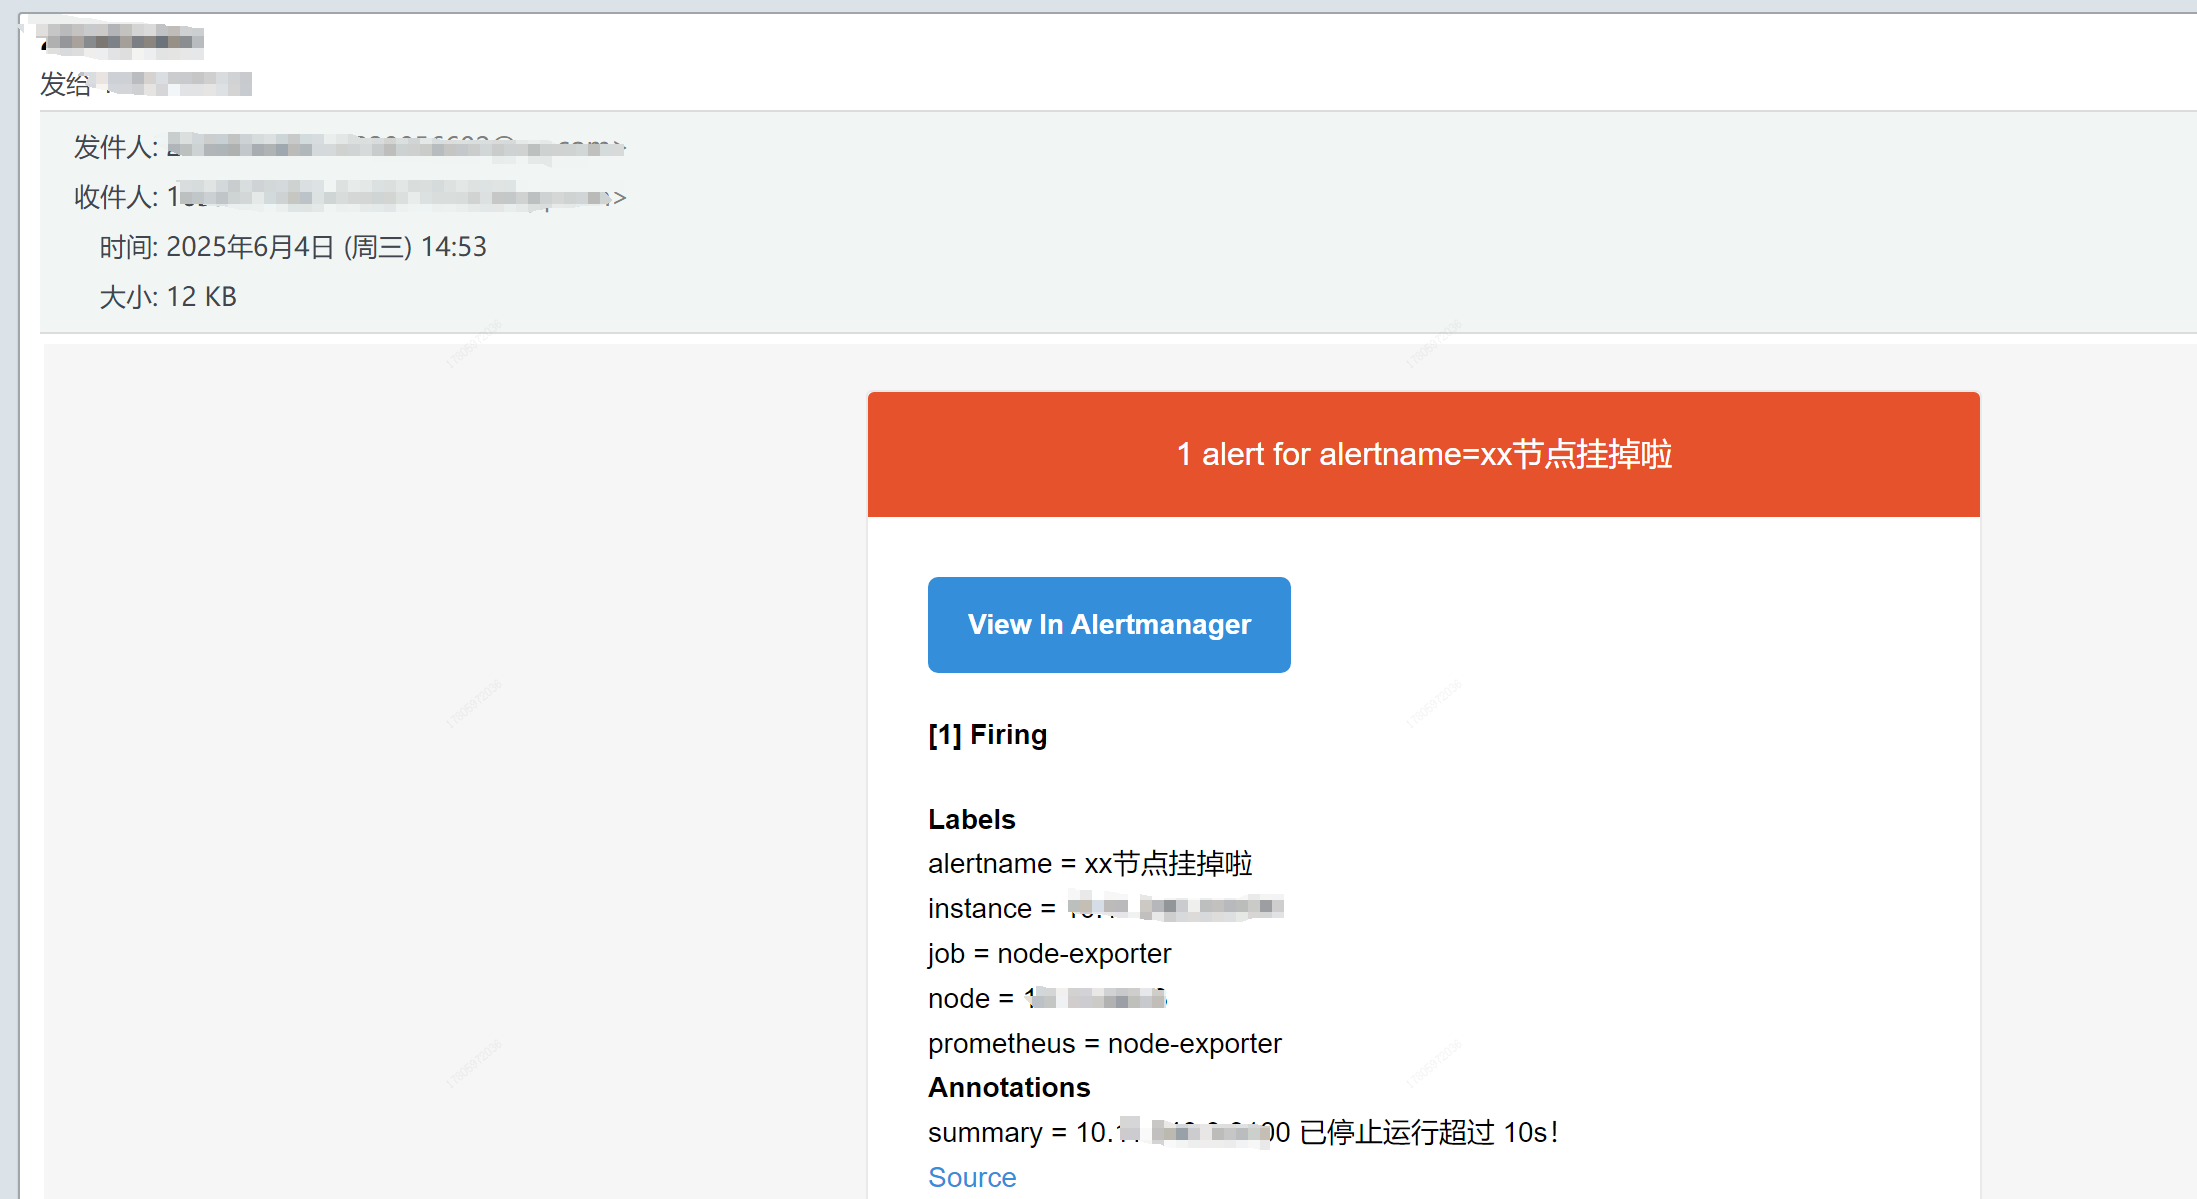Screen dimensions: 2197x1199
Task: Click the job = node-exporter label
Action: pos(1049,953)
